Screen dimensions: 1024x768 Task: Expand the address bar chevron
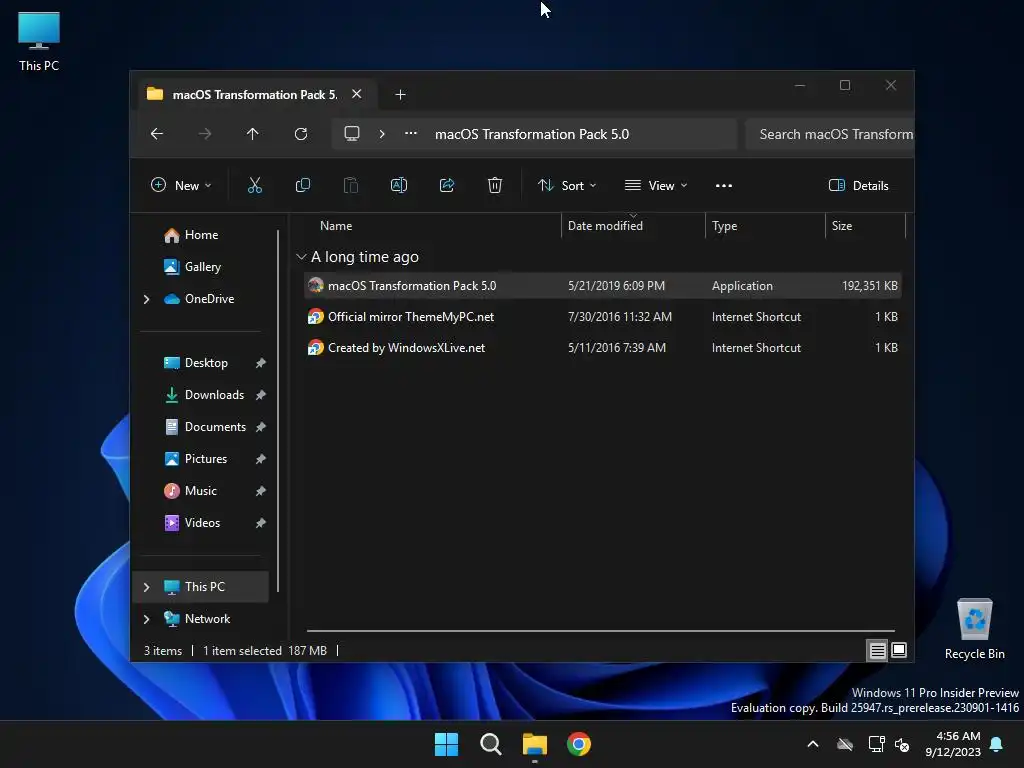(382, 134)
